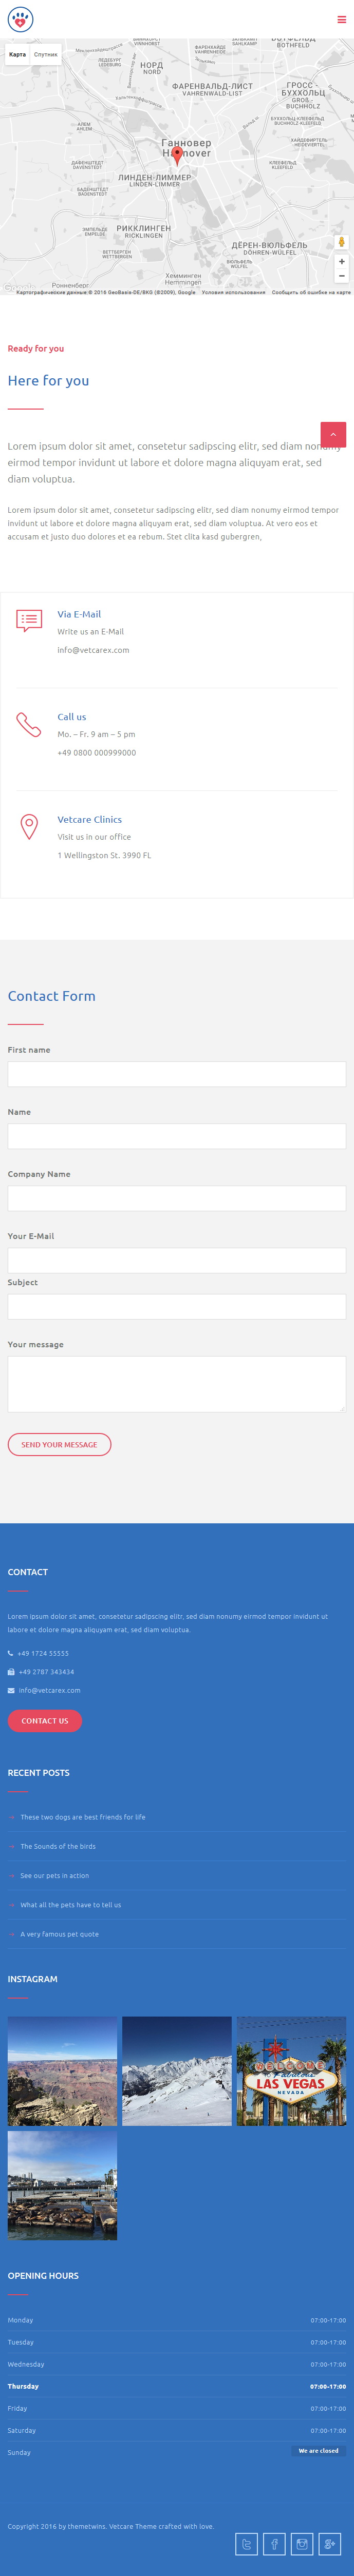Viewport: 354px width, 2576px height.
Task: Click the red map location pin
Action: 177,155
